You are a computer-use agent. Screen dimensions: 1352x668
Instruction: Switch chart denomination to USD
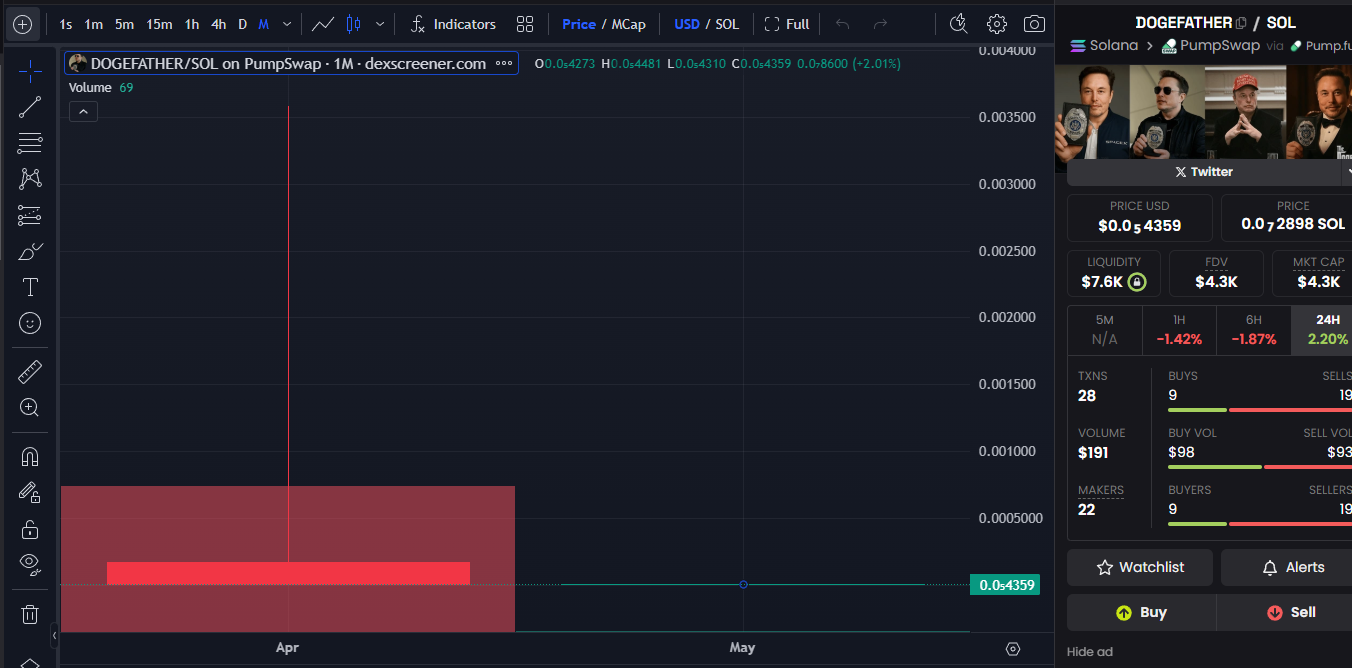(x=687, y=24)
